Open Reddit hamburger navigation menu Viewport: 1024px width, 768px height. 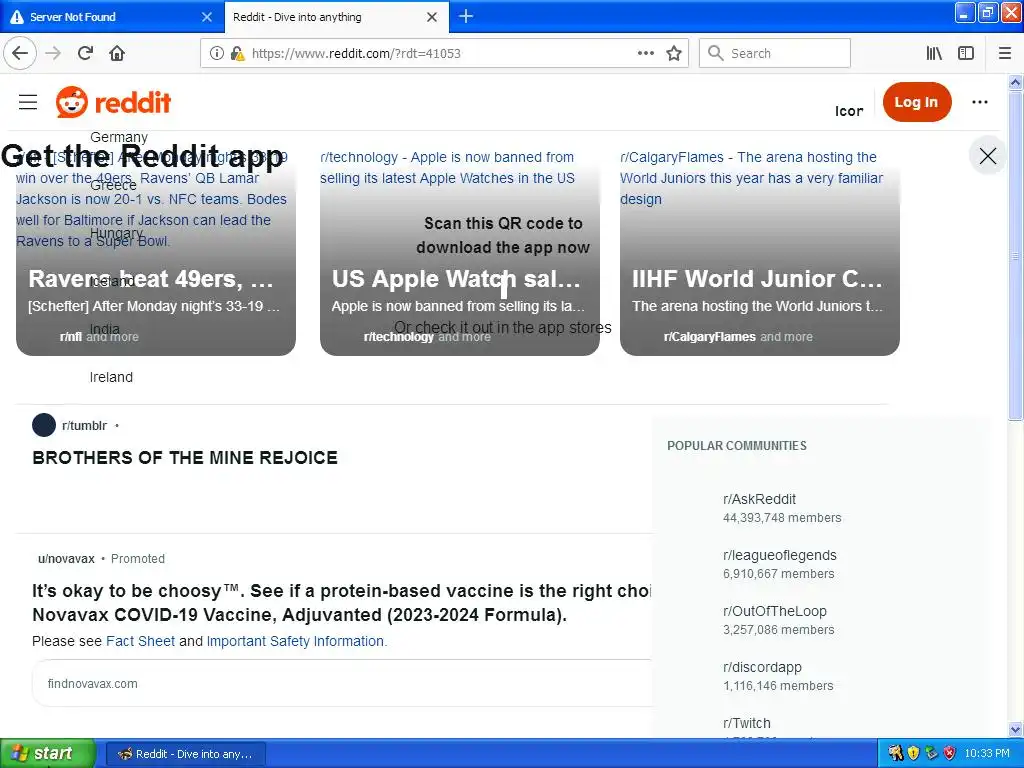point(28,102)
